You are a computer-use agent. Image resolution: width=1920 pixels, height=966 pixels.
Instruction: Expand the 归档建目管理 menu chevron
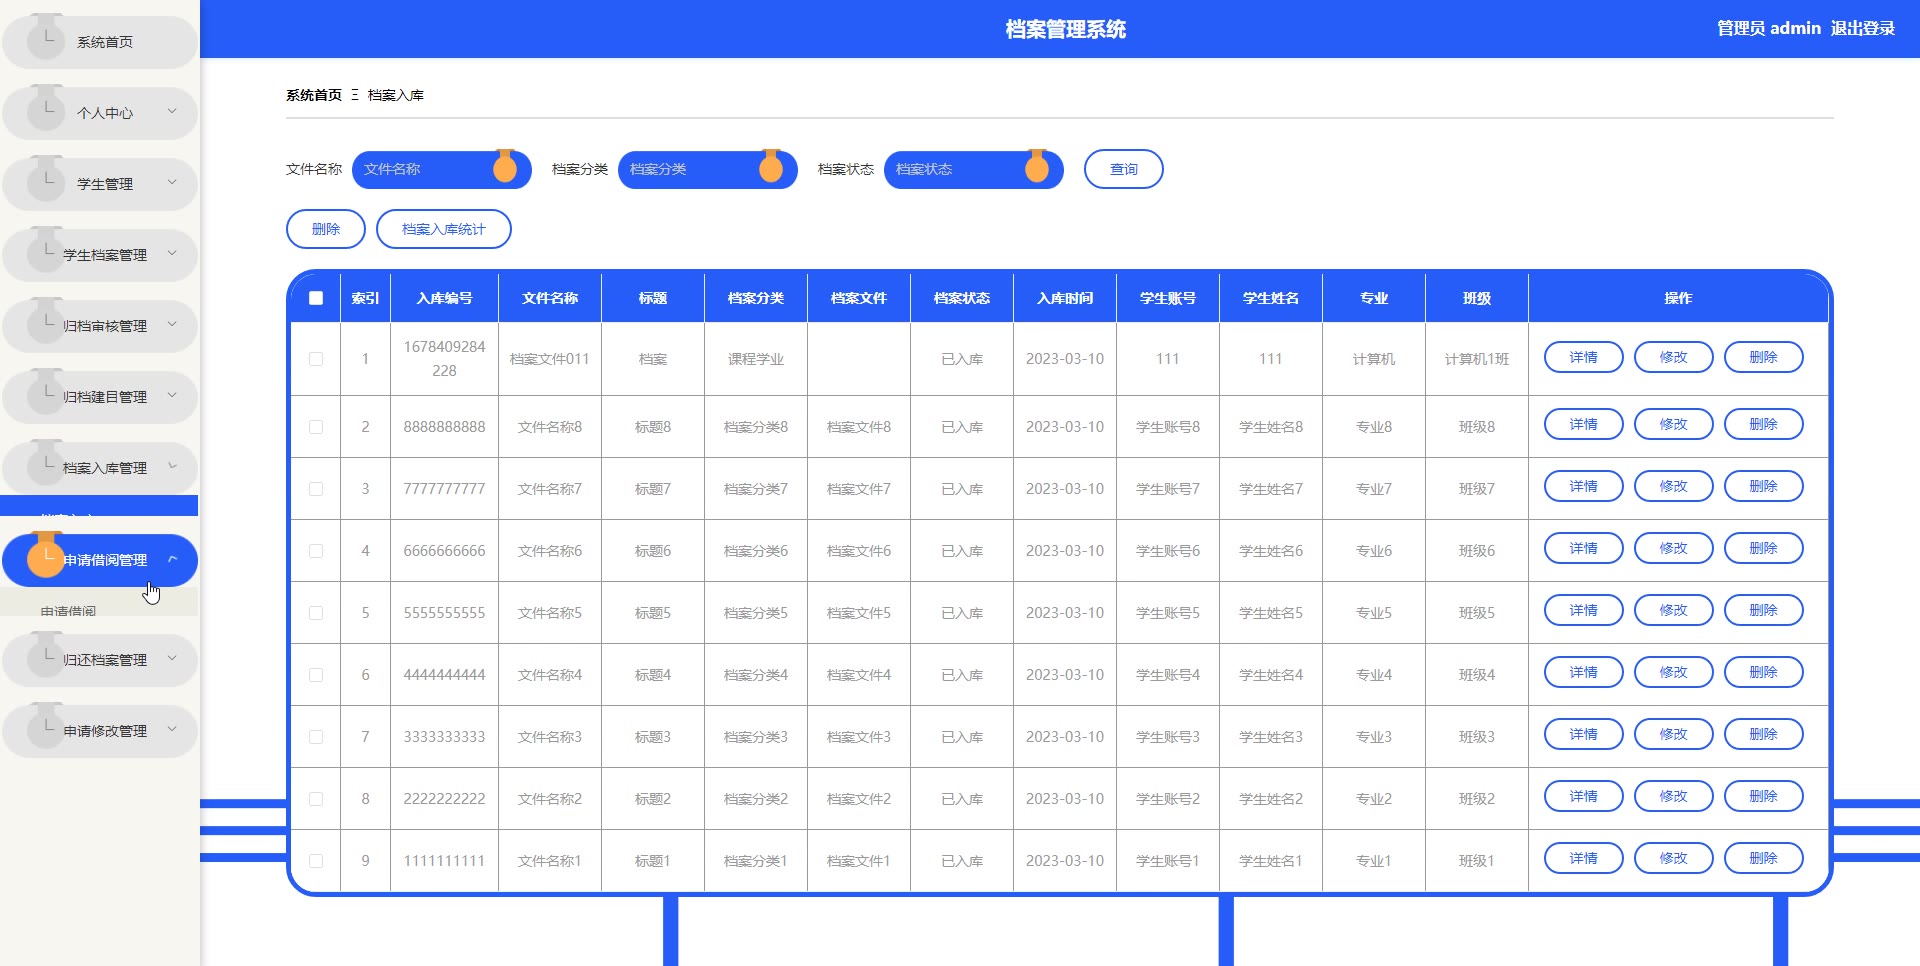coord(172,396)
